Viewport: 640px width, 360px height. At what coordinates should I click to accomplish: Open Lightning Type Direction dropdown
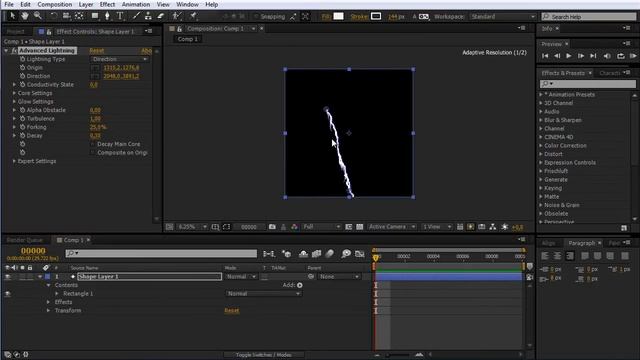click(x=120, y=59)
